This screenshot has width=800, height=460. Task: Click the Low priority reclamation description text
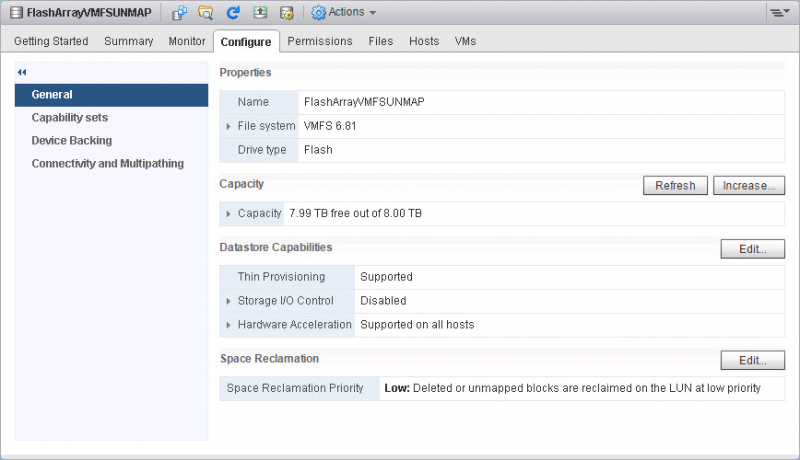click(572, 388)
